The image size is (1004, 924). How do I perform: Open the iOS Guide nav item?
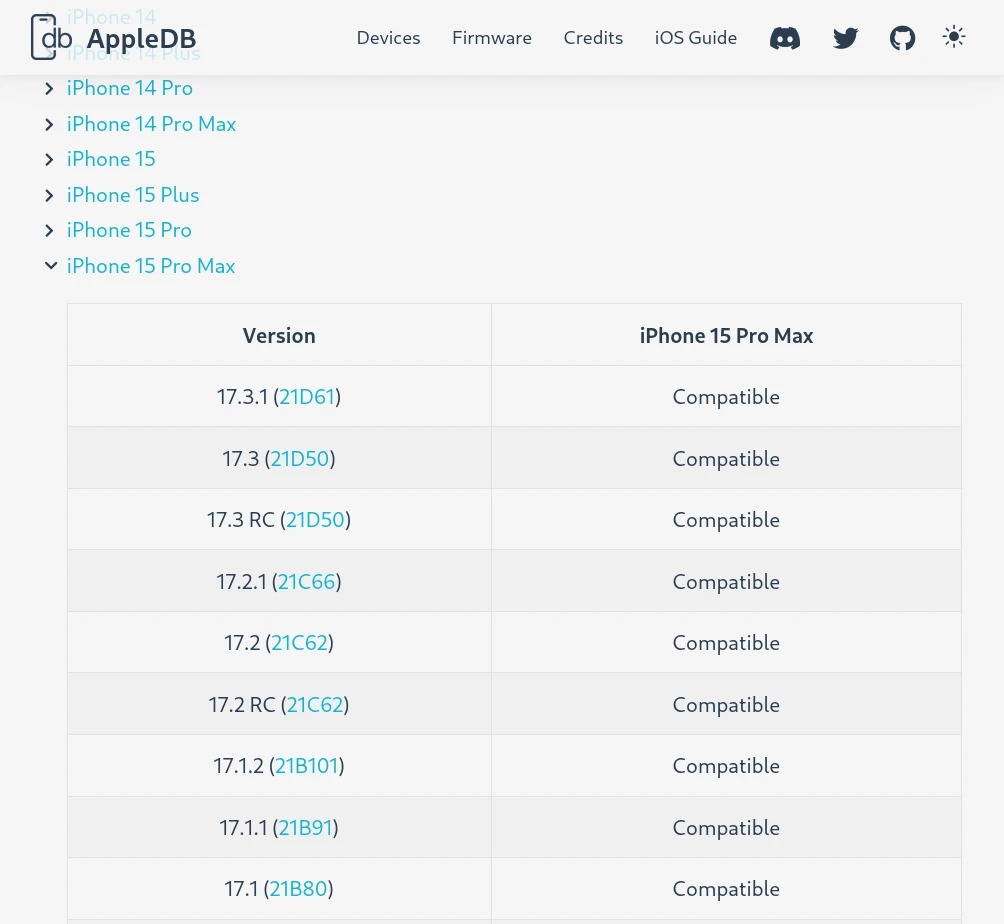point(696,38)
